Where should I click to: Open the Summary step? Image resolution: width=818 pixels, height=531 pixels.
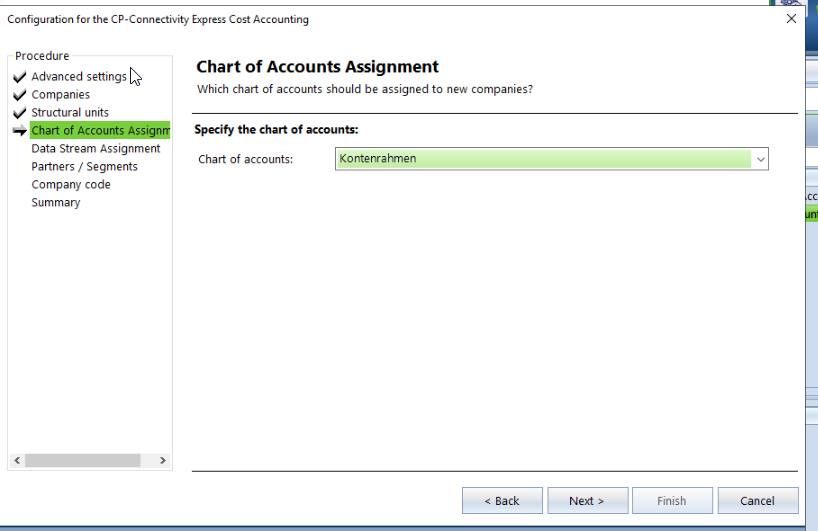pyautogui.click(x=55, y=203)
